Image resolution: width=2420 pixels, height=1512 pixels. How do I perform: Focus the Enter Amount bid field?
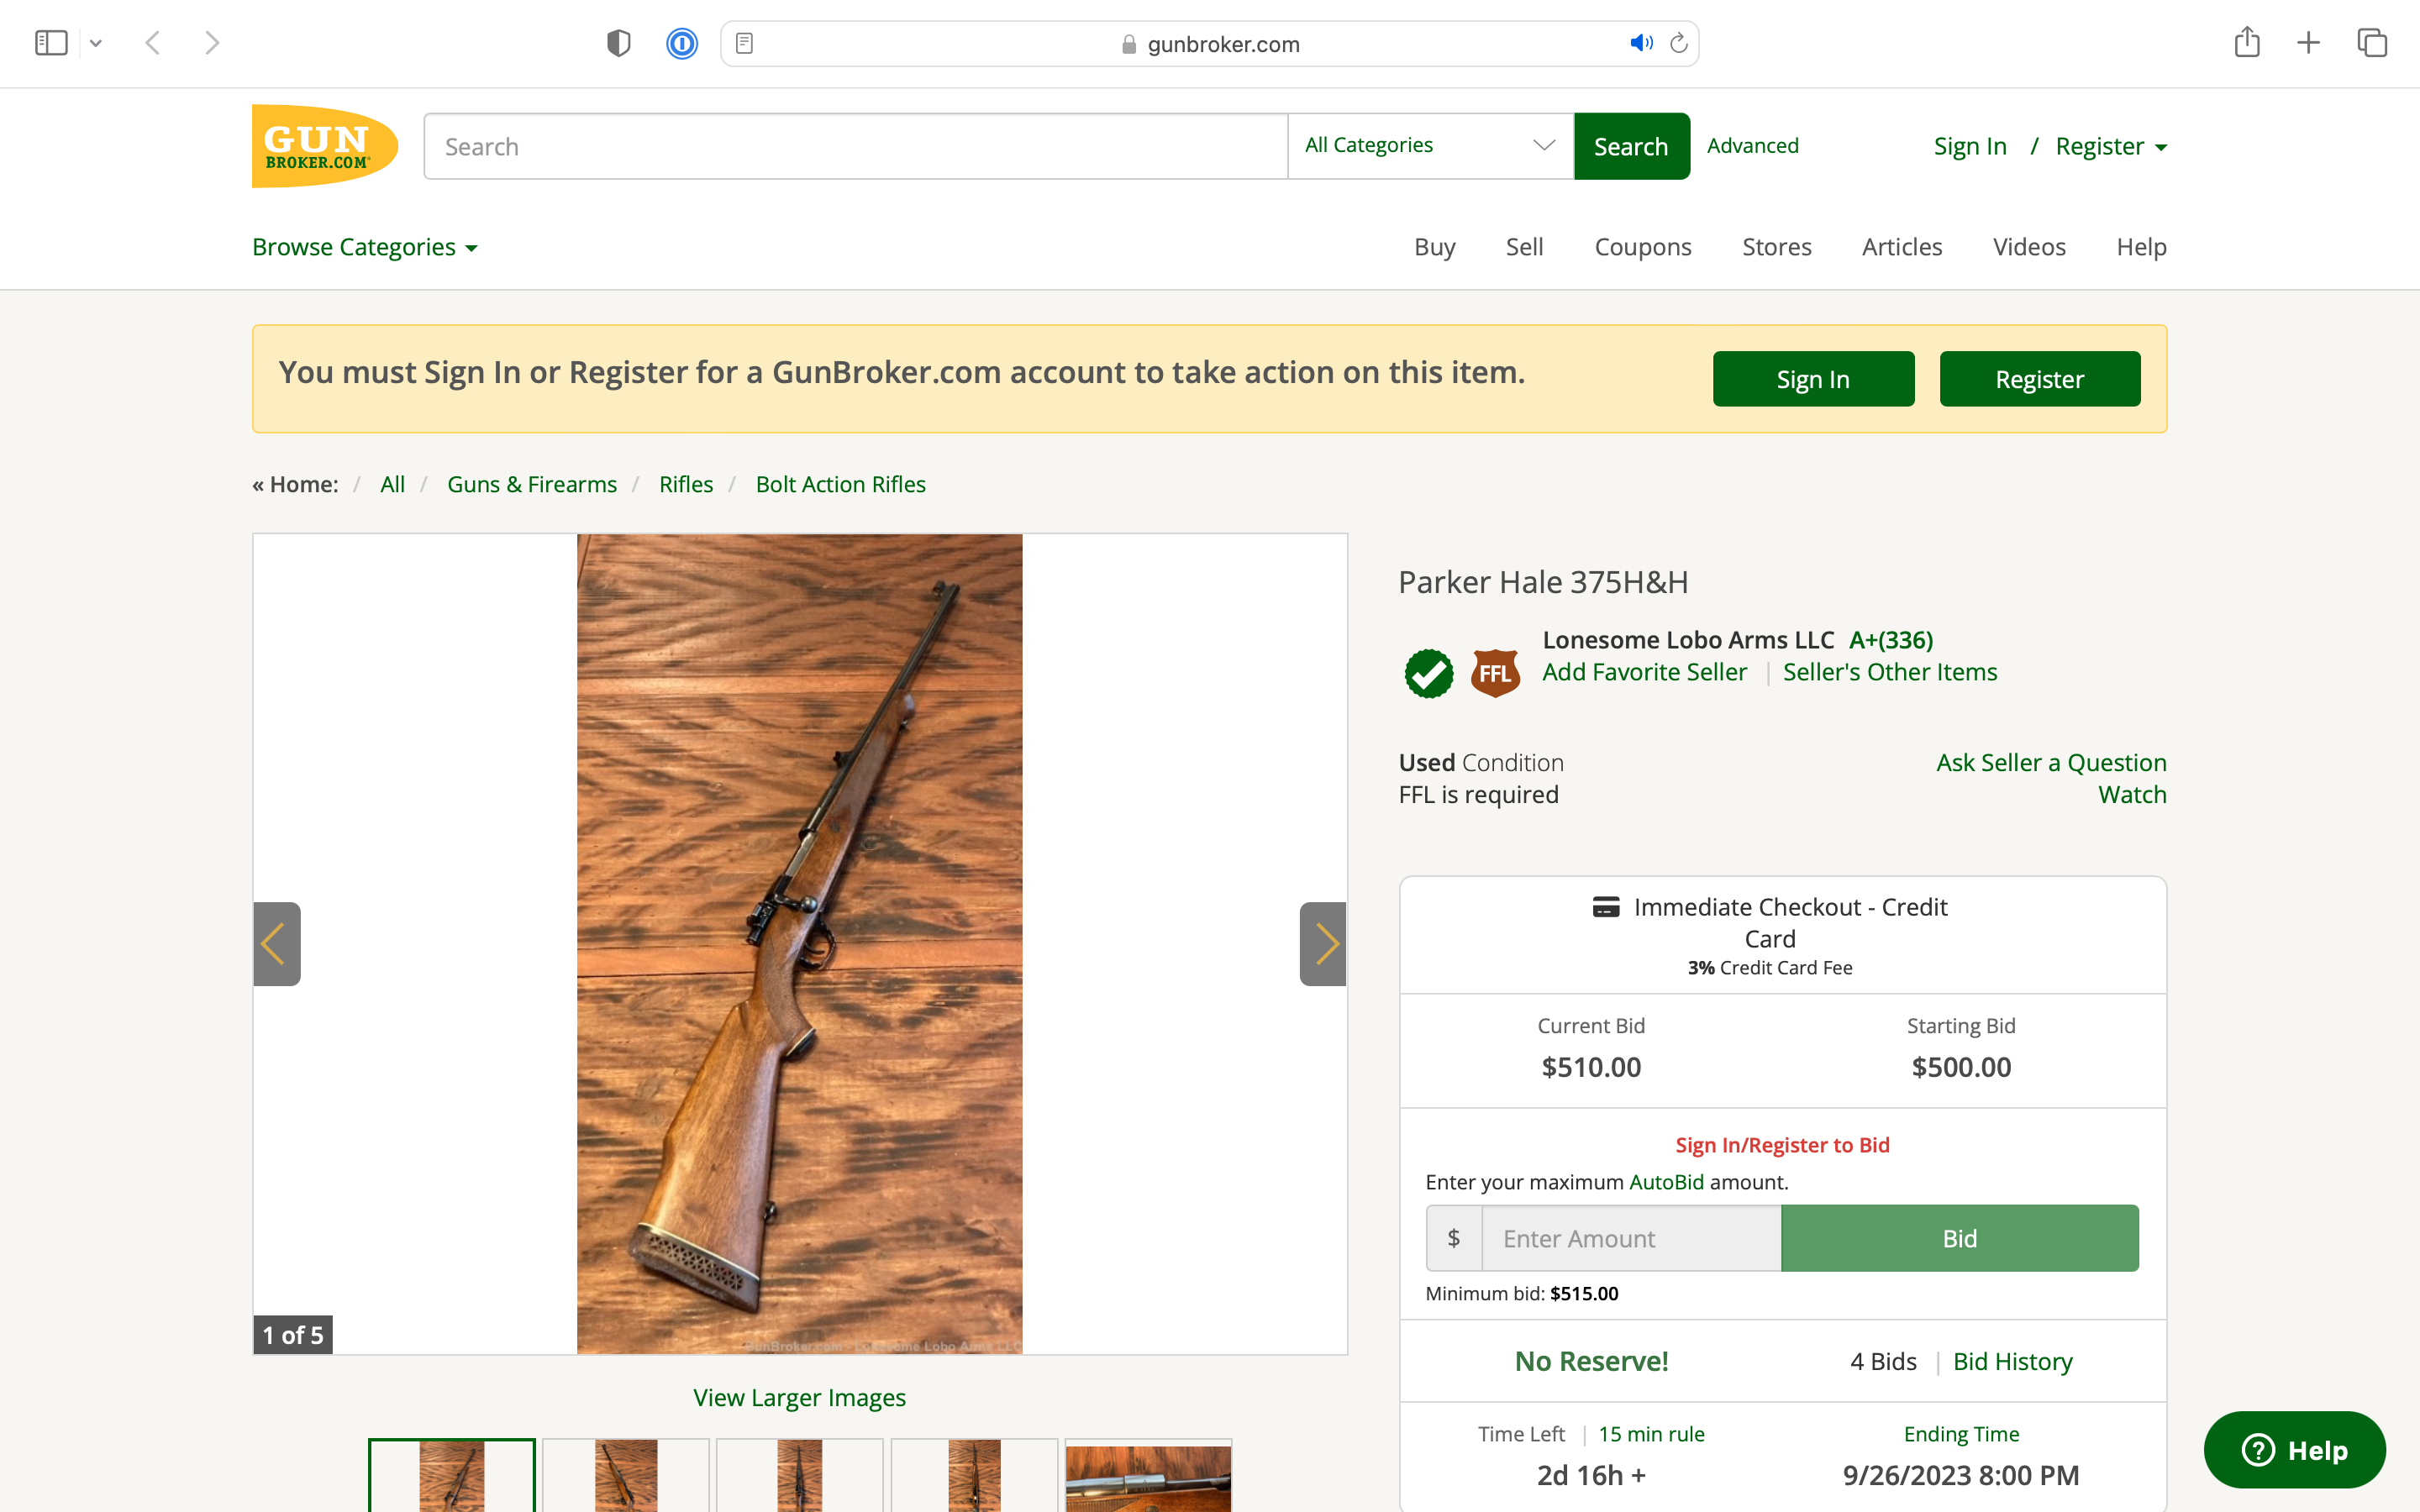1631,1238
